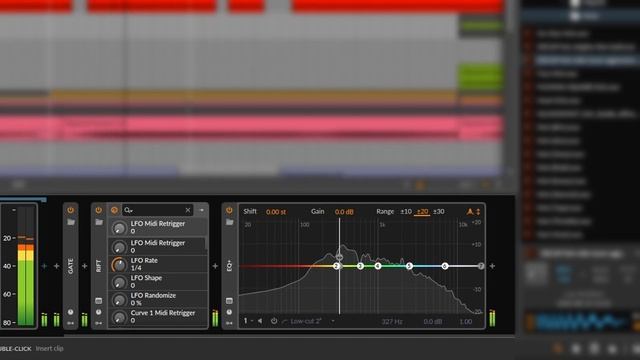640x360 pixels.
Task: Click the LFO Rate knob
Action: click(119, 264)
